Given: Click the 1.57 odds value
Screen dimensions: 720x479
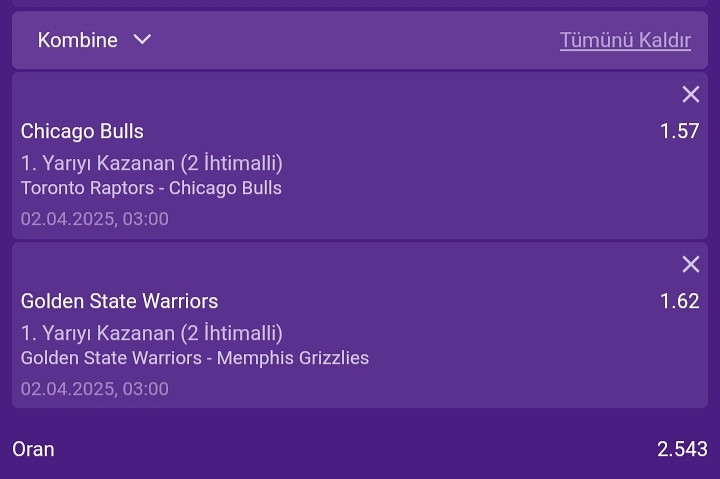Looking at the screenshot, I should [679, 131].
